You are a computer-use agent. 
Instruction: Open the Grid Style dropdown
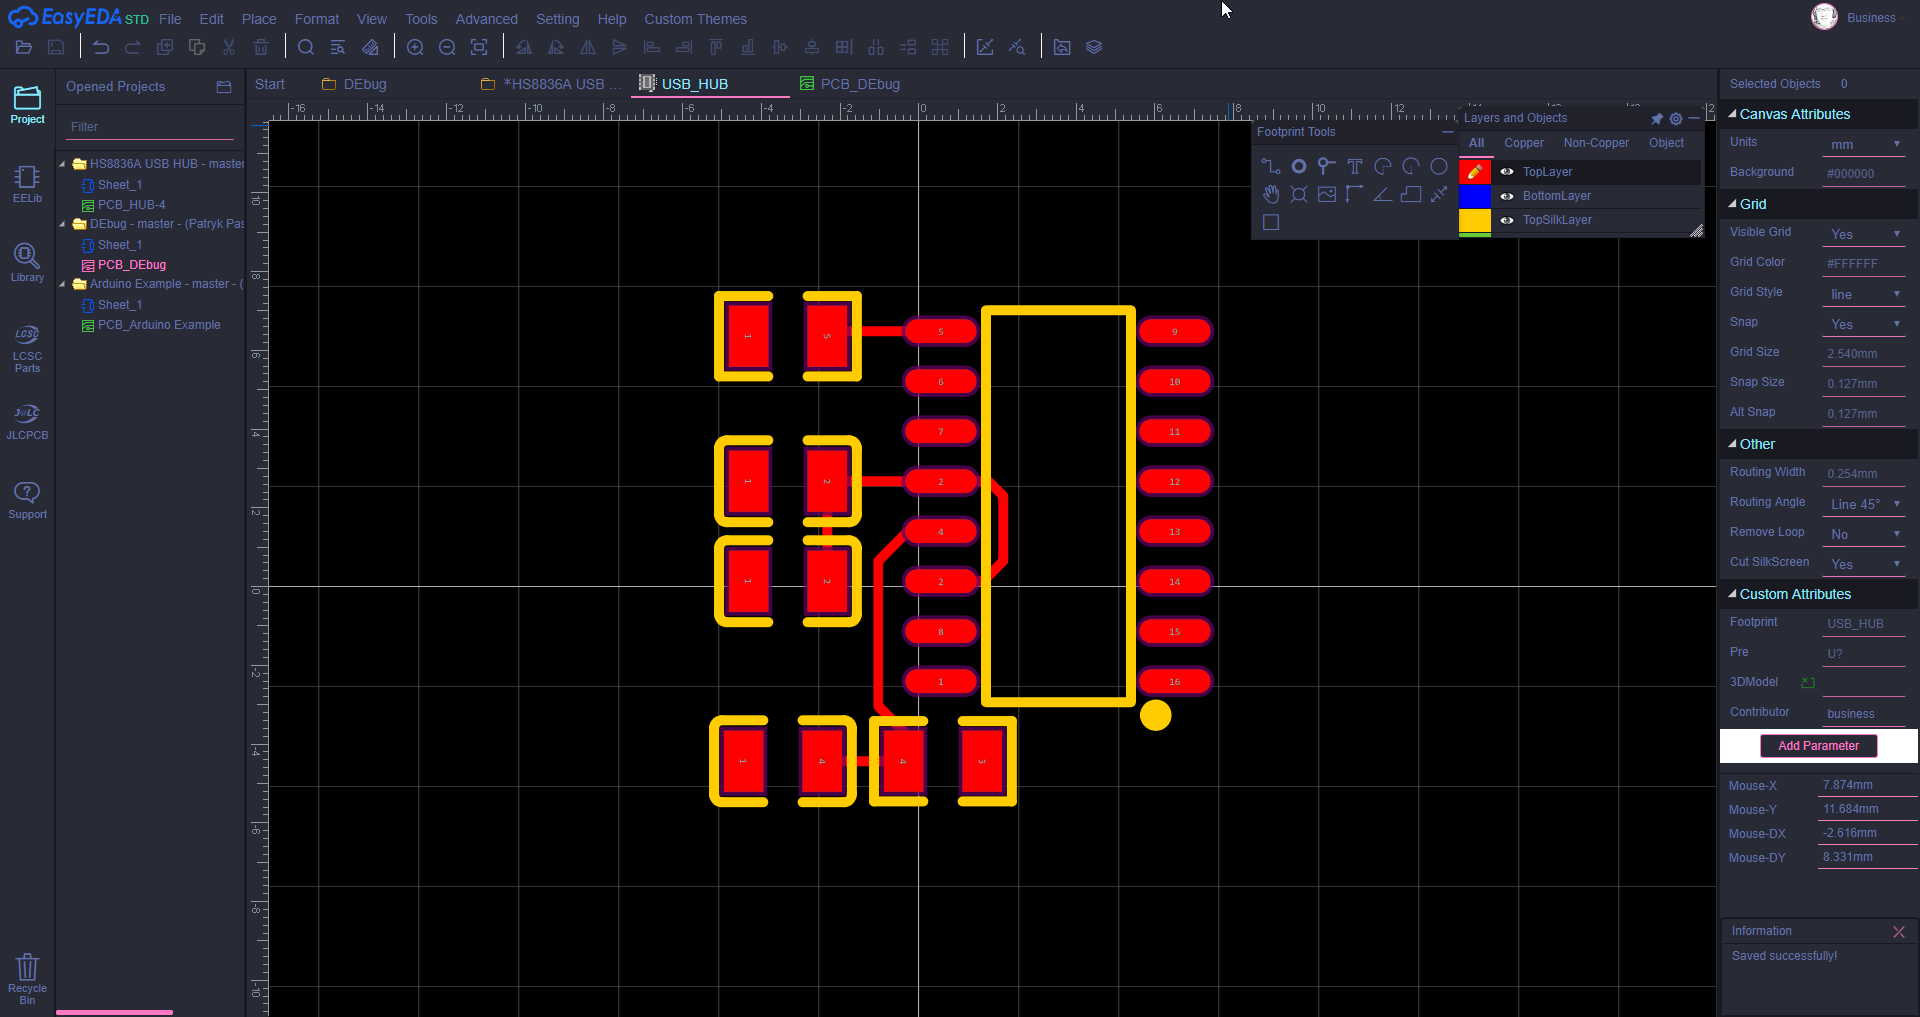point(1865,294)
